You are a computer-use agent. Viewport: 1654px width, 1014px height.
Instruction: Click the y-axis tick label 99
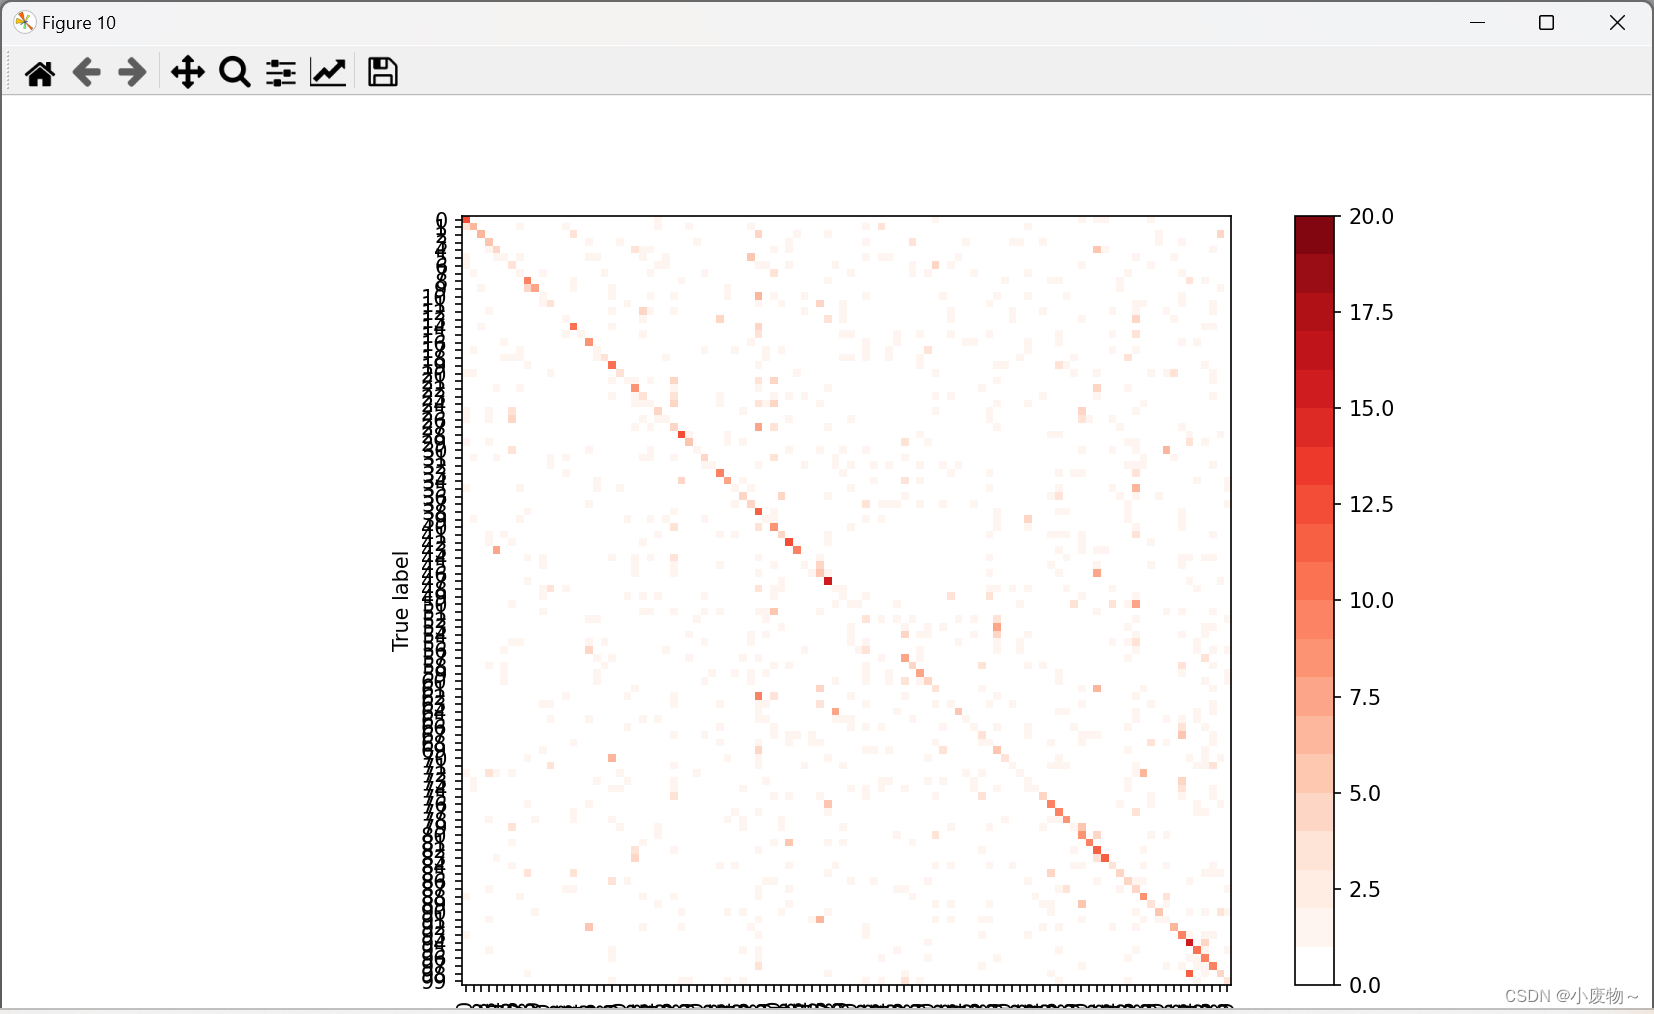pyautogui.click(x=434, y=982)
